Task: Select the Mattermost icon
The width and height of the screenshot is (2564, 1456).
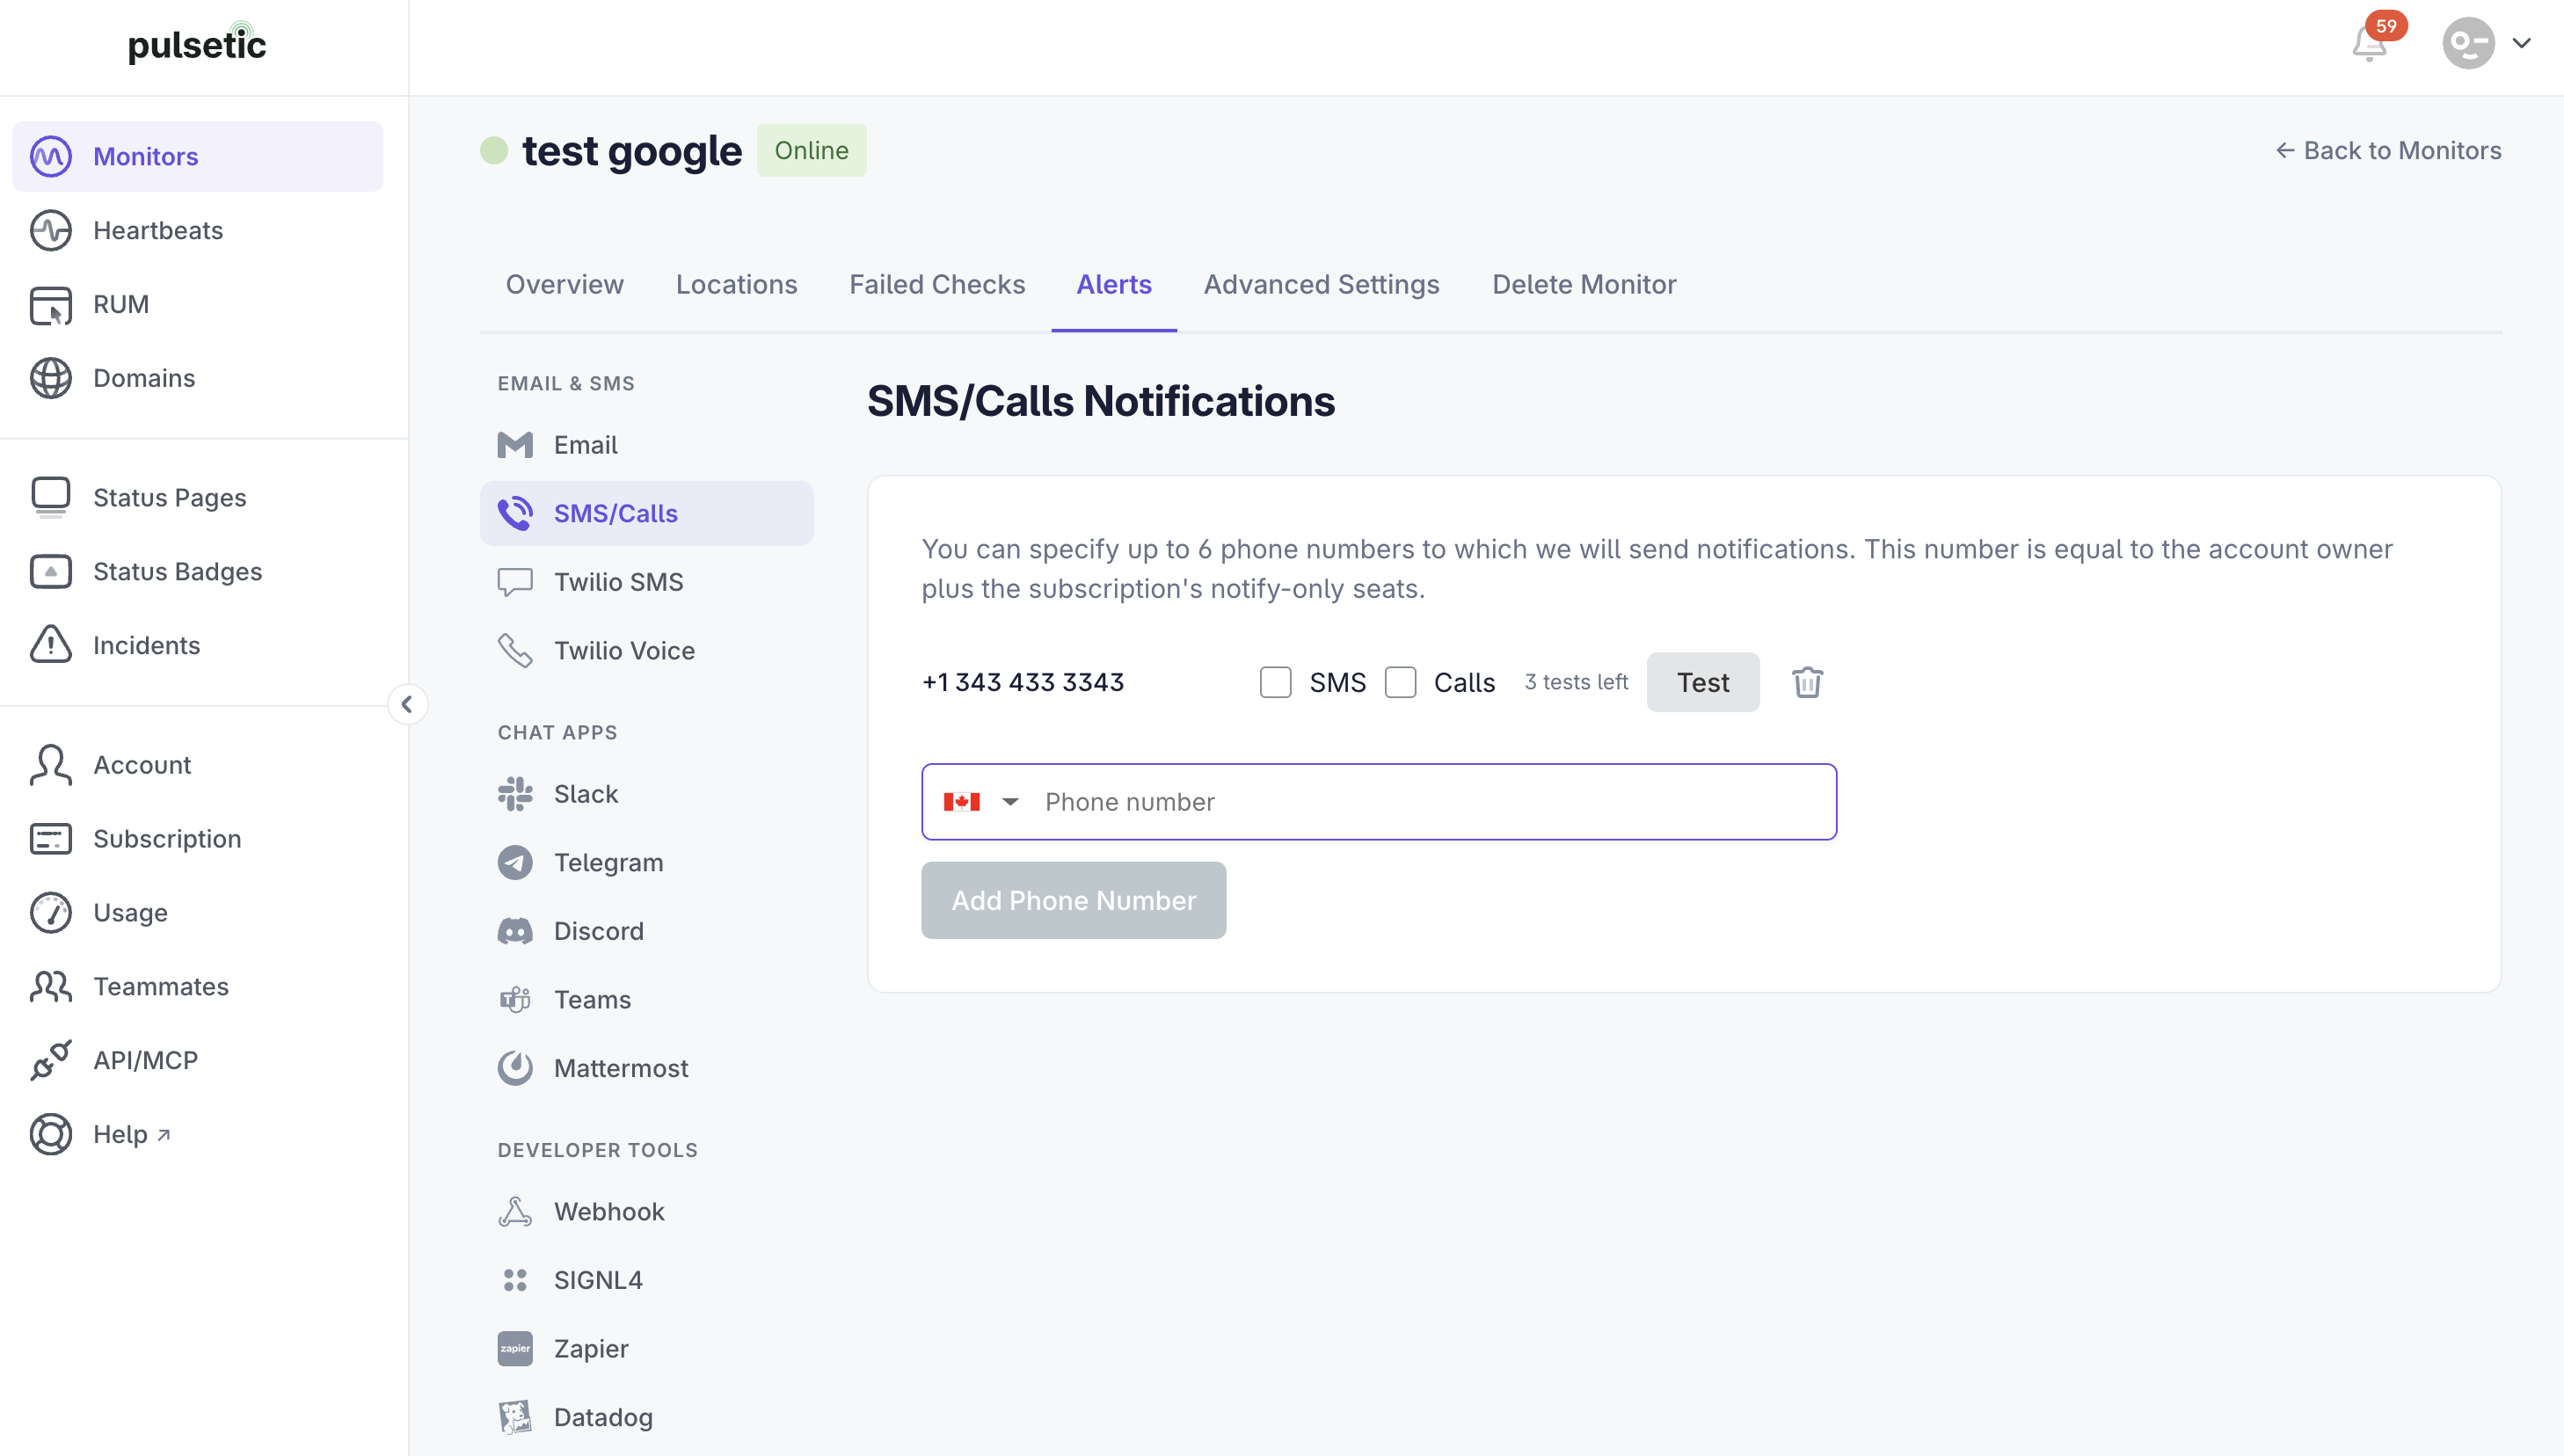Action: [x=515, y=1068]
